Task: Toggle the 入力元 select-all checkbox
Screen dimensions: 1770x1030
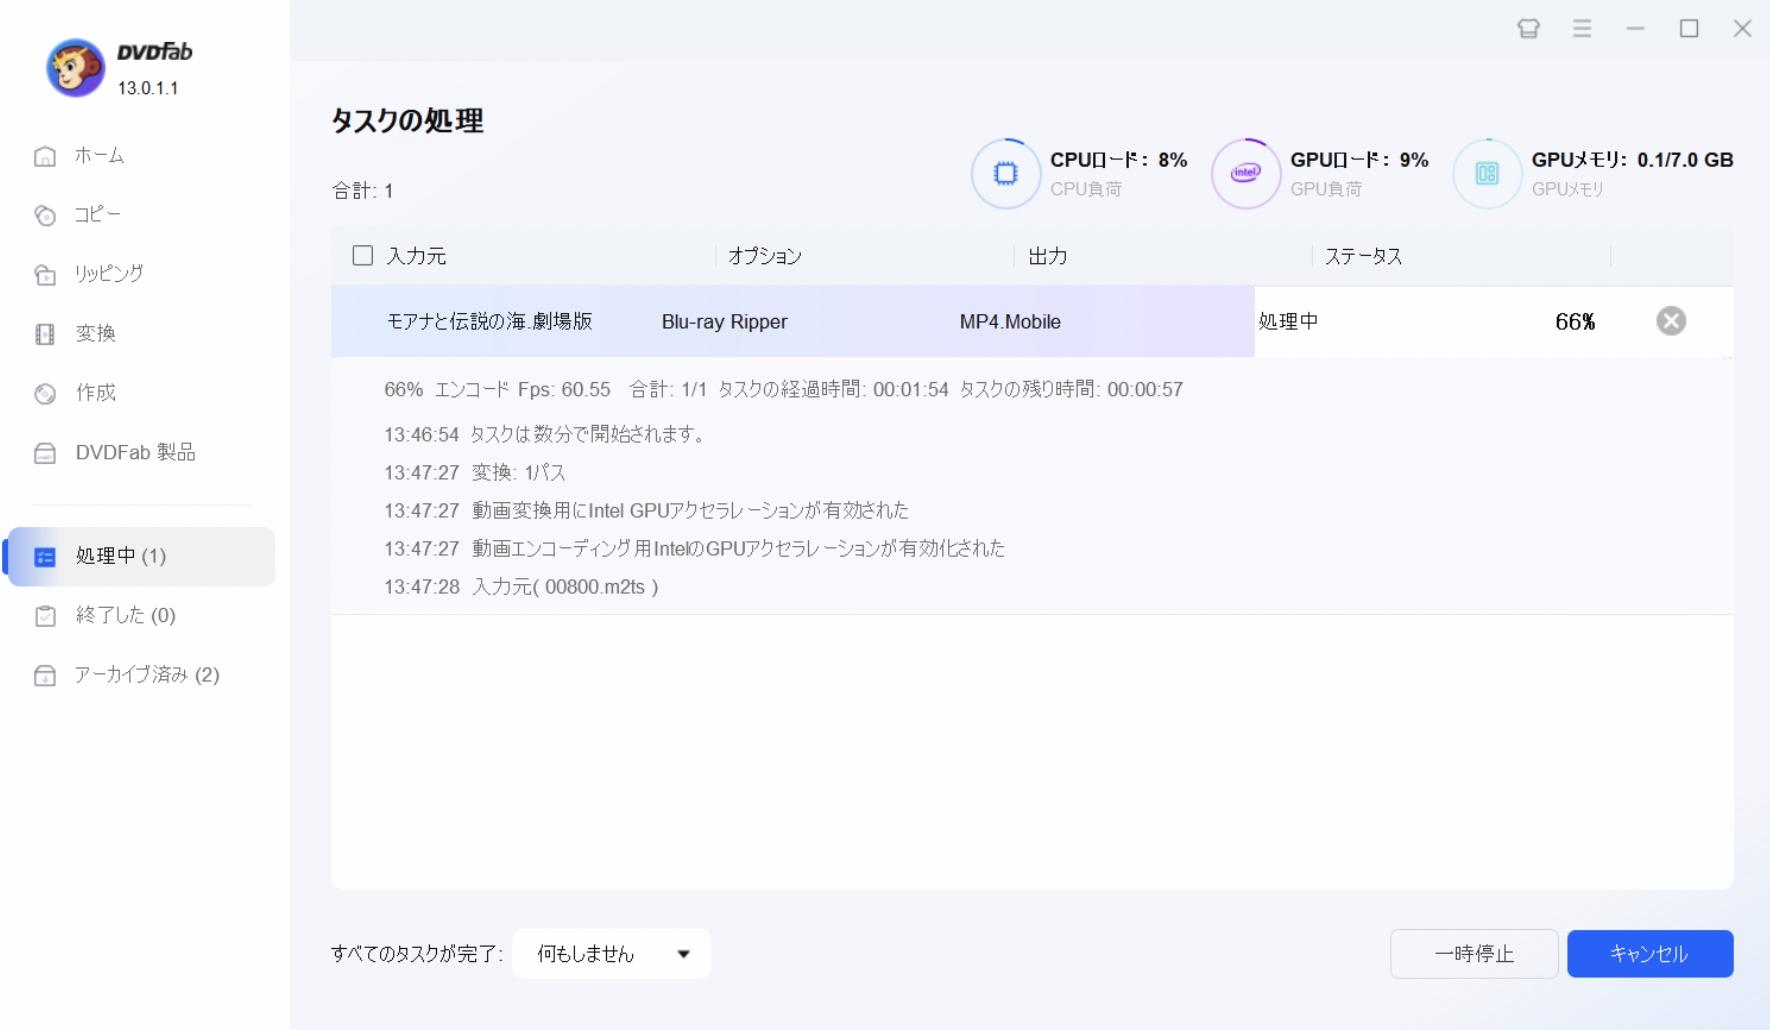Action: pos(363,256)
